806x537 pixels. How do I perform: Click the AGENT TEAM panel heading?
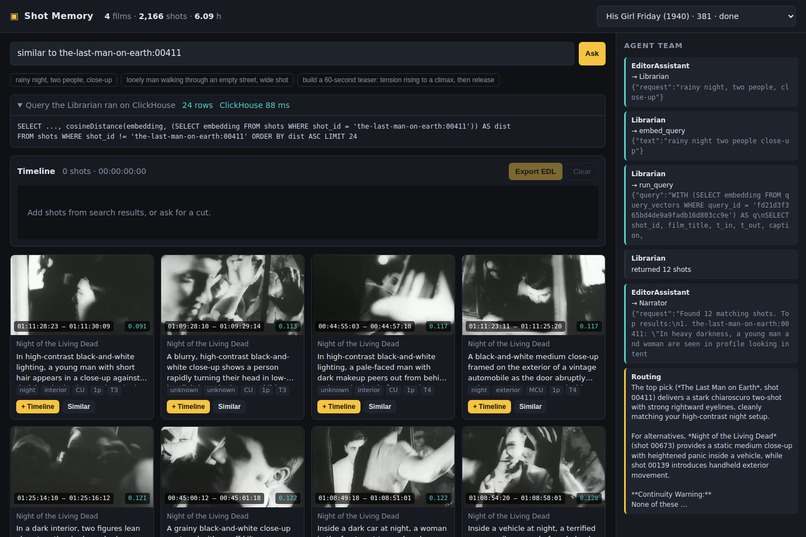653,46
